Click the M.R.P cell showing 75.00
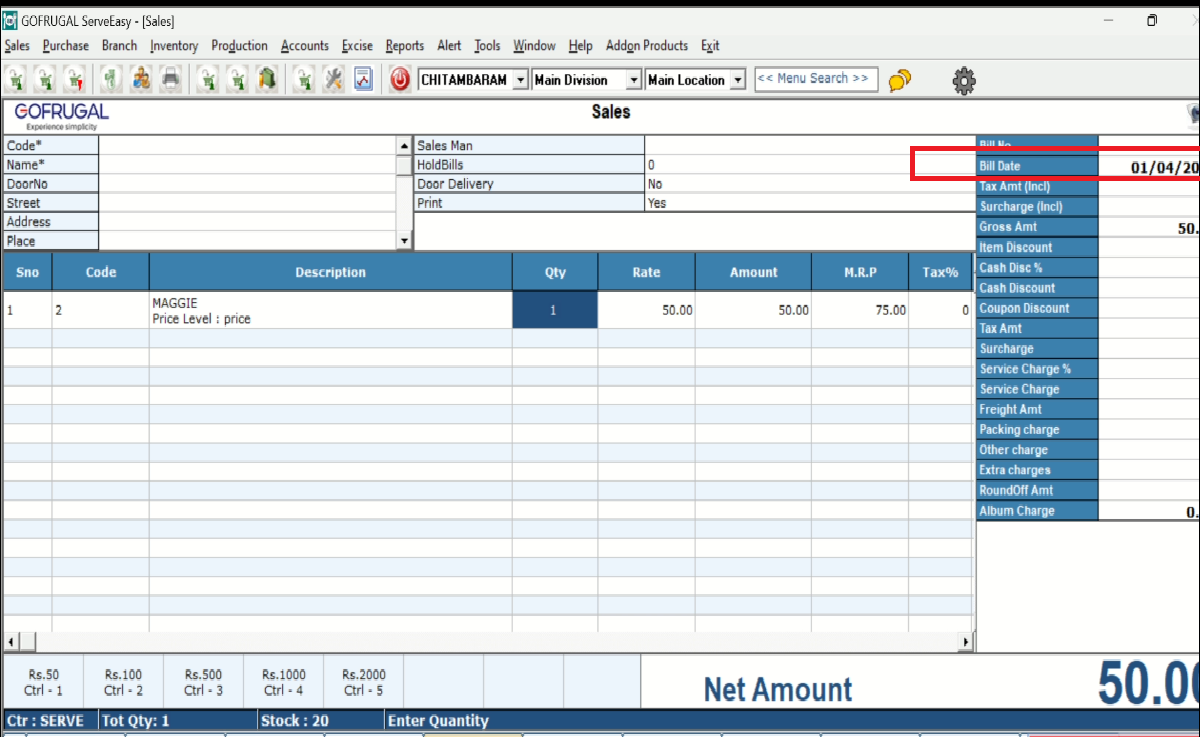The image size is (1200, 755). [860, 310]
